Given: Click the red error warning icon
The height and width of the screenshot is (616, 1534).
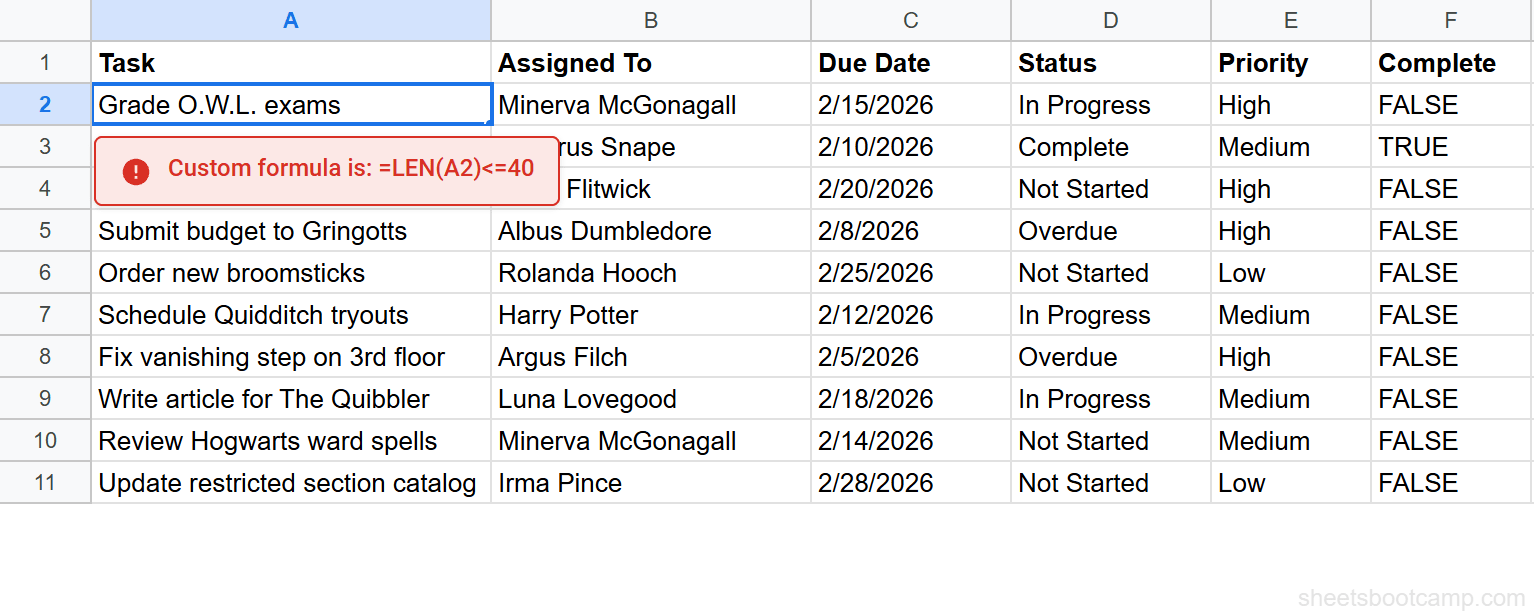Looking at the screenshot, I should [136, 171].
